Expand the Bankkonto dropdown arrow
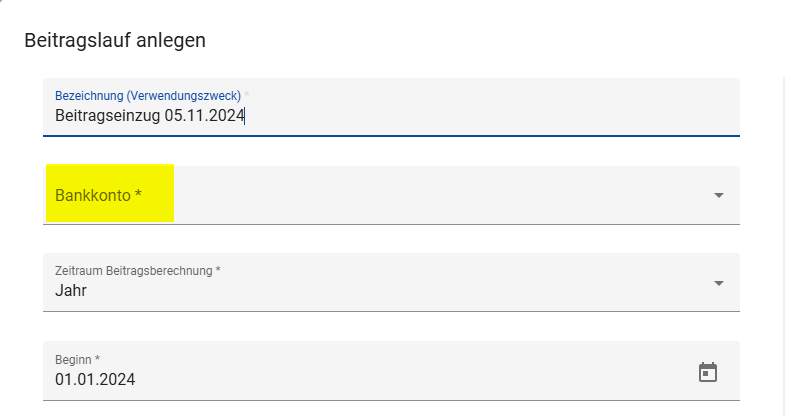The image size is (785, 416). click(718, 195)
